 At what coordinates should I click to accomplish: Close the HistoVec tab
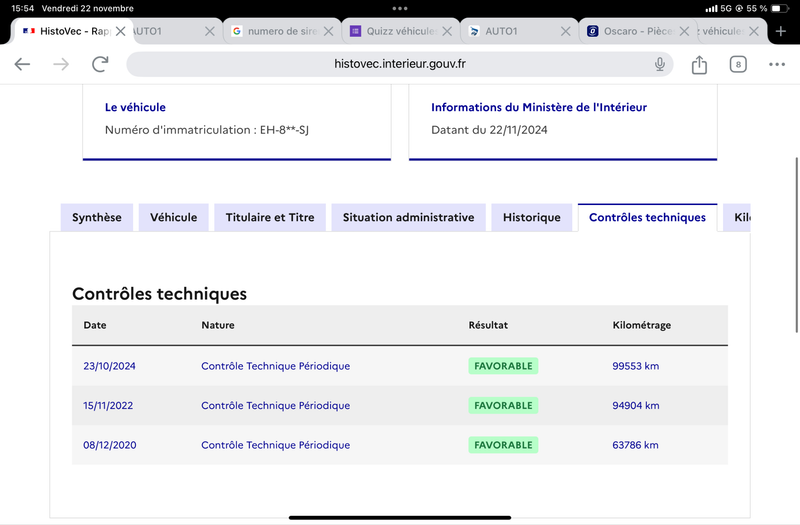point(120,31)
